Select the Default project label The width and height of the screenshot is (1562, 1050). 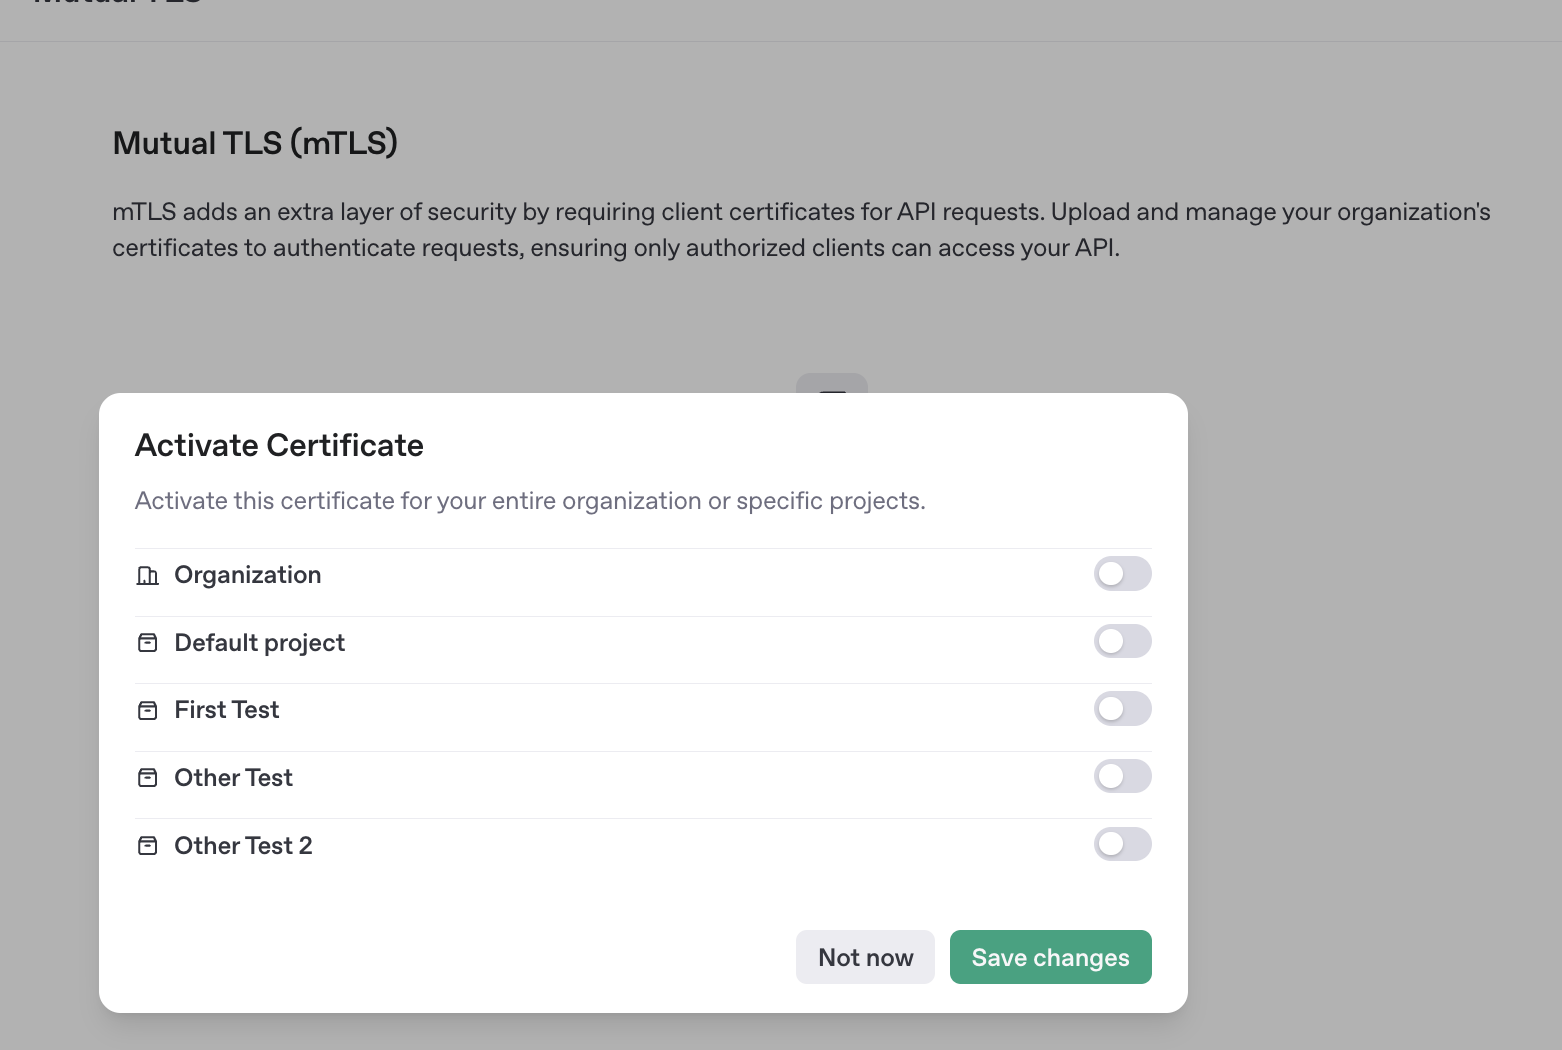pyautogui.click(x=260, y=643)
